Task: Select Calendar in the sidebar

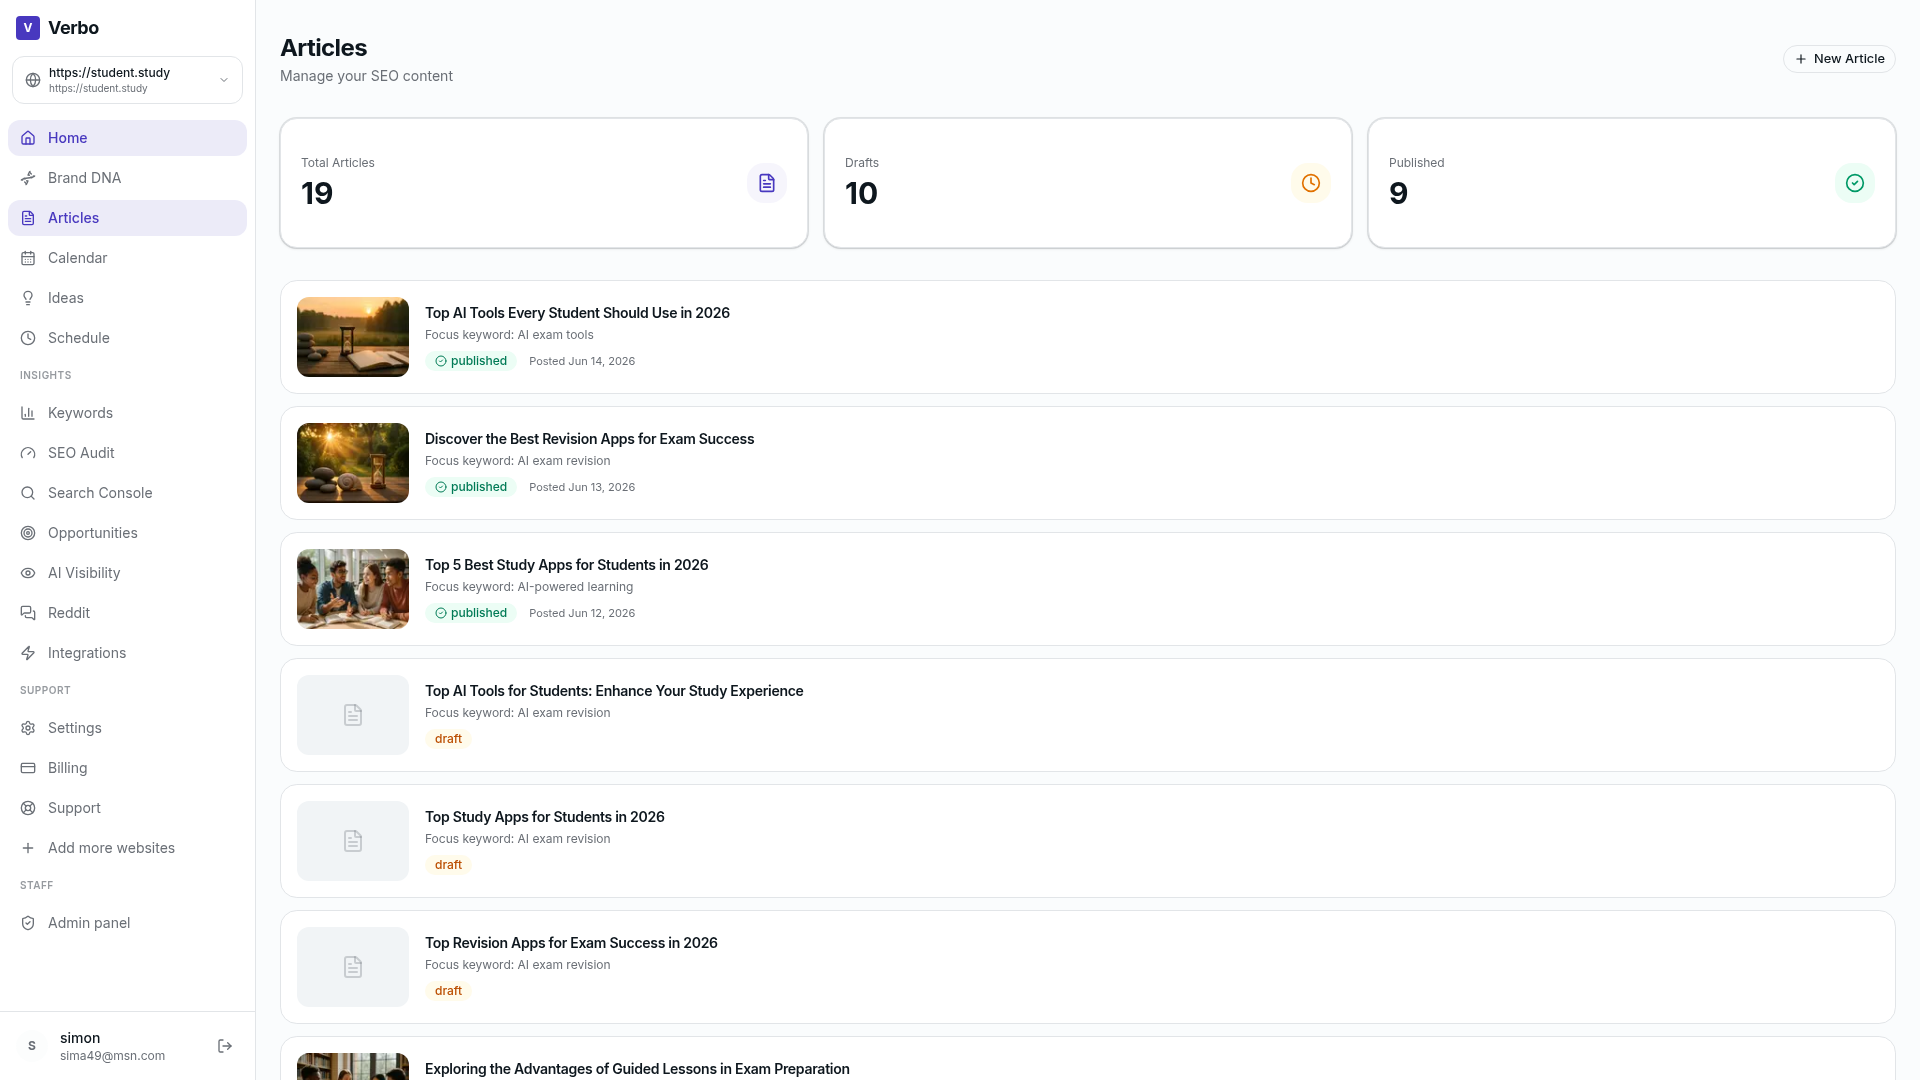Action: tap(127, 258)
